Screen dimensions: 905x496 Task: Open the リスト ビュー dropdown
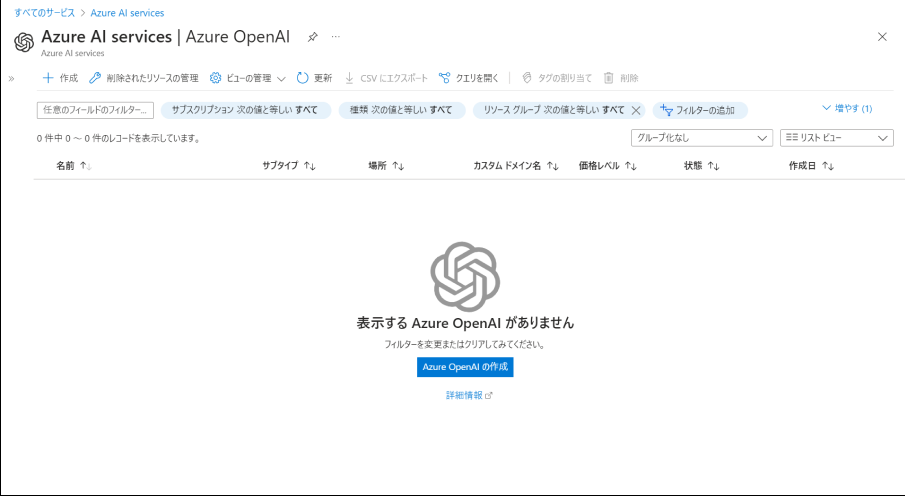836,138
